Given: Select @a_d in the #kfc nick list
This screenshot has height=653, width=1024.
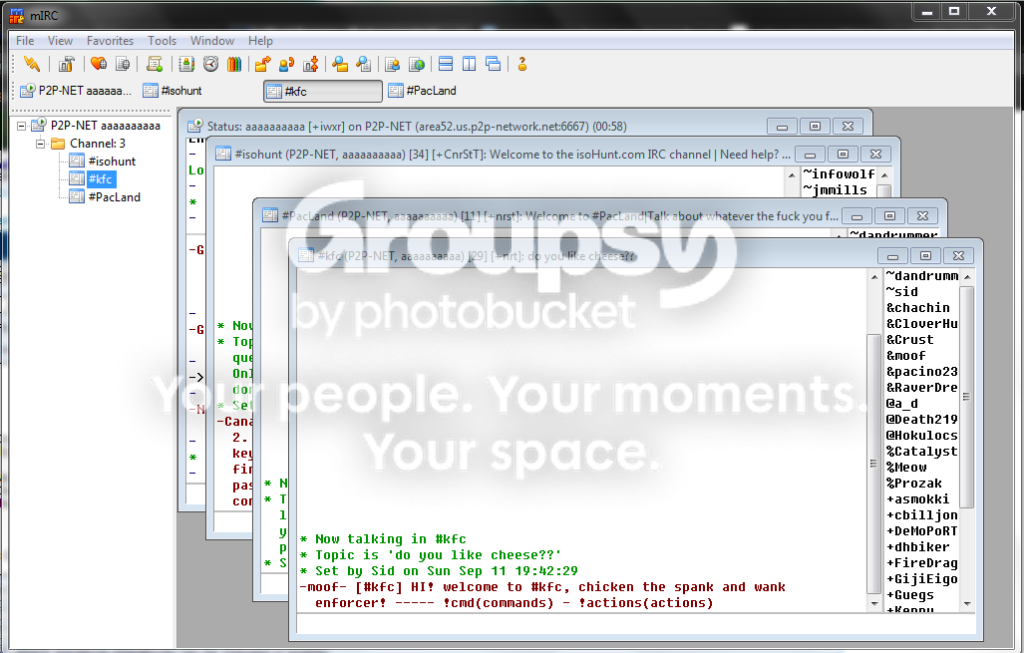Looking at the screenshot, I should click(x=902, y=404).
